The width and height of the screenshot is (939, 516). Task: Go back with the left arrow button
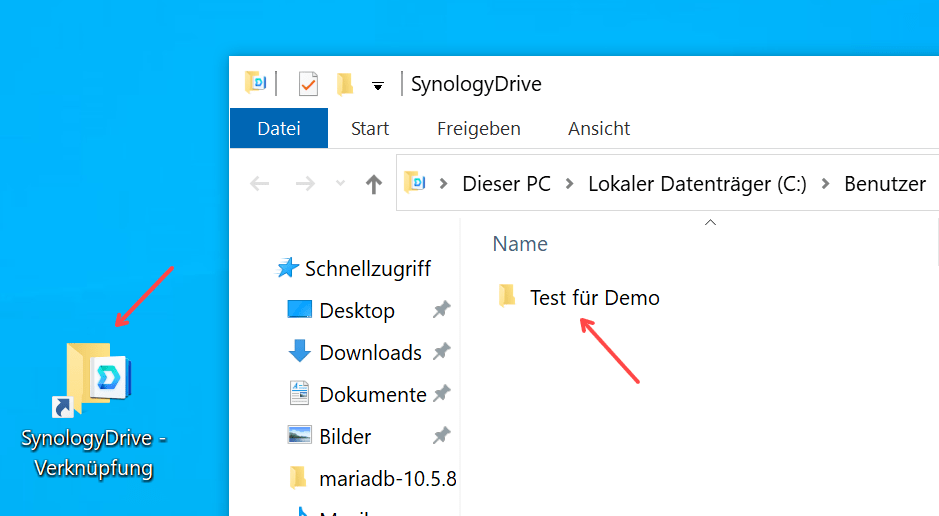[259, 184]
